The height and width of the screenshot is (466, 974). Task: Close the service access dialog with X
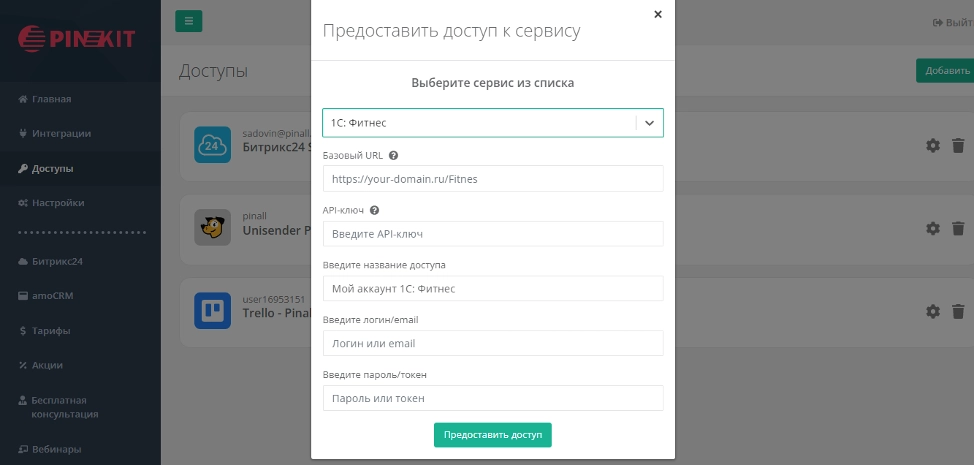coord(658,14)
